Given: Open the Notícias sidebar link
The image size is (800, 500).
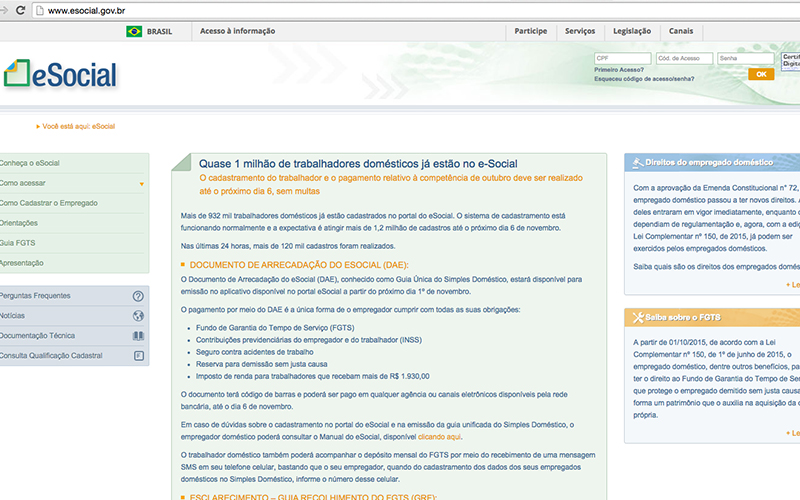Looking at the screenshot, I should coord(12,316).
